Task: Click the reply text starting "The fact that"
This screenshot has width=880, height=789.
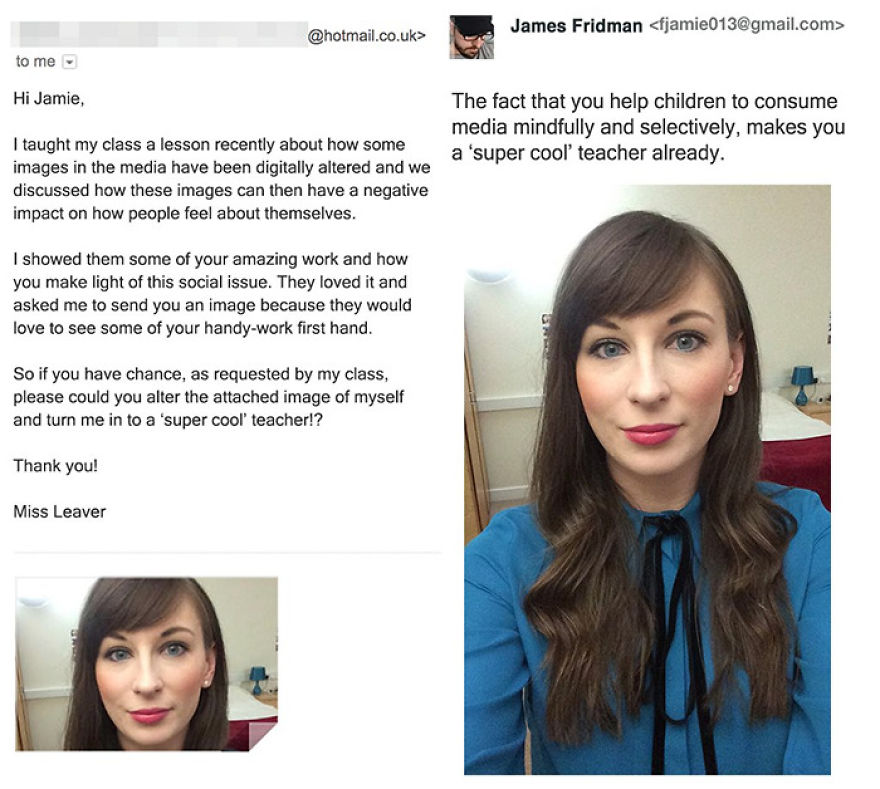Action: tap(648, 127)
